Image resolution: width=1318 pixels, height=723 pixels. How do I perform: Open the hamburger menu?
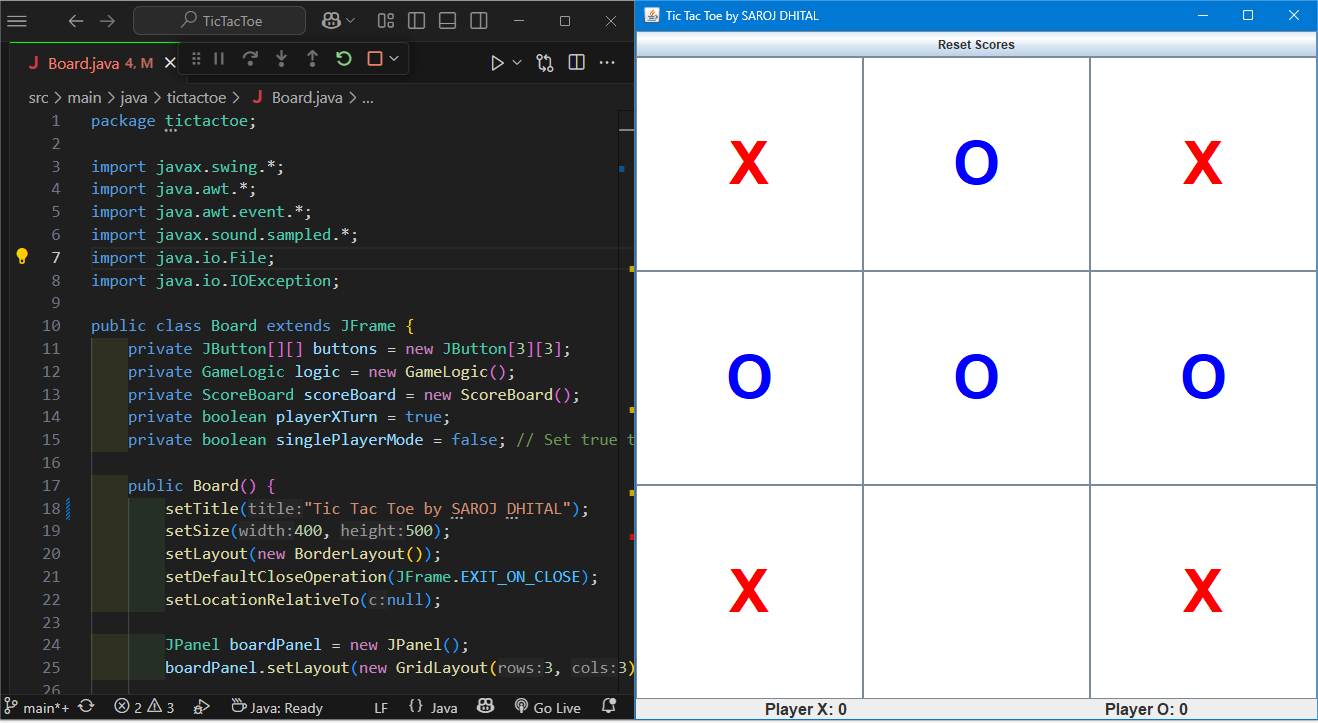17,20
